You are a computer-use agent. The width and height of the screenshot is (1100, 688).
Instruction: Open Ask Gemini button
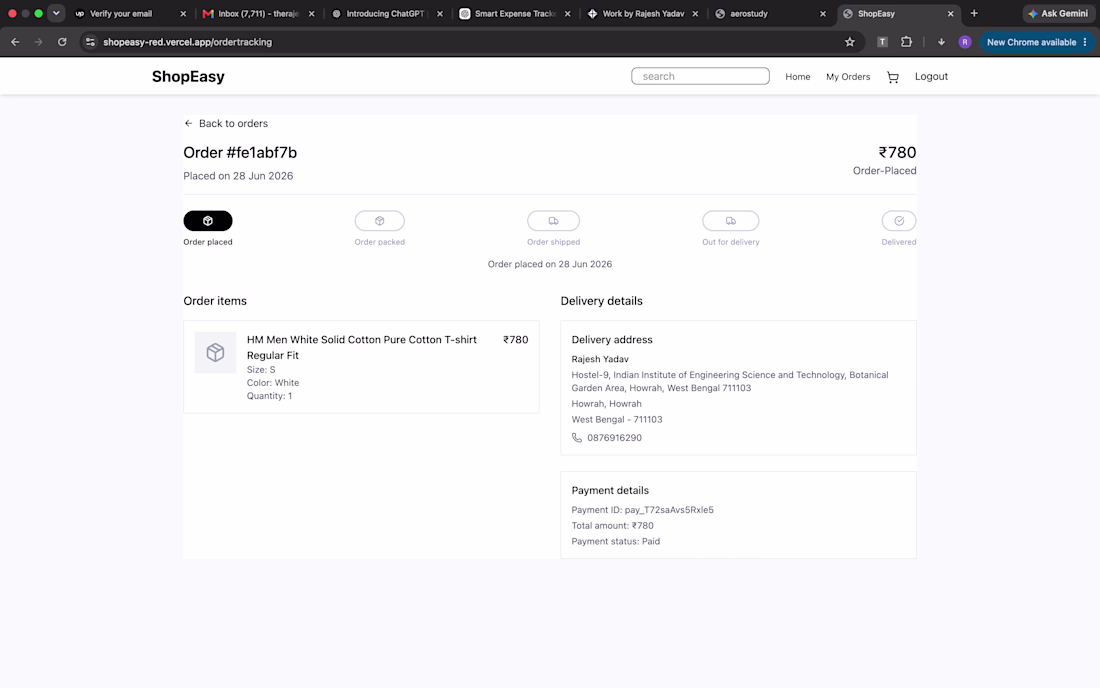tap(1059, 13)
